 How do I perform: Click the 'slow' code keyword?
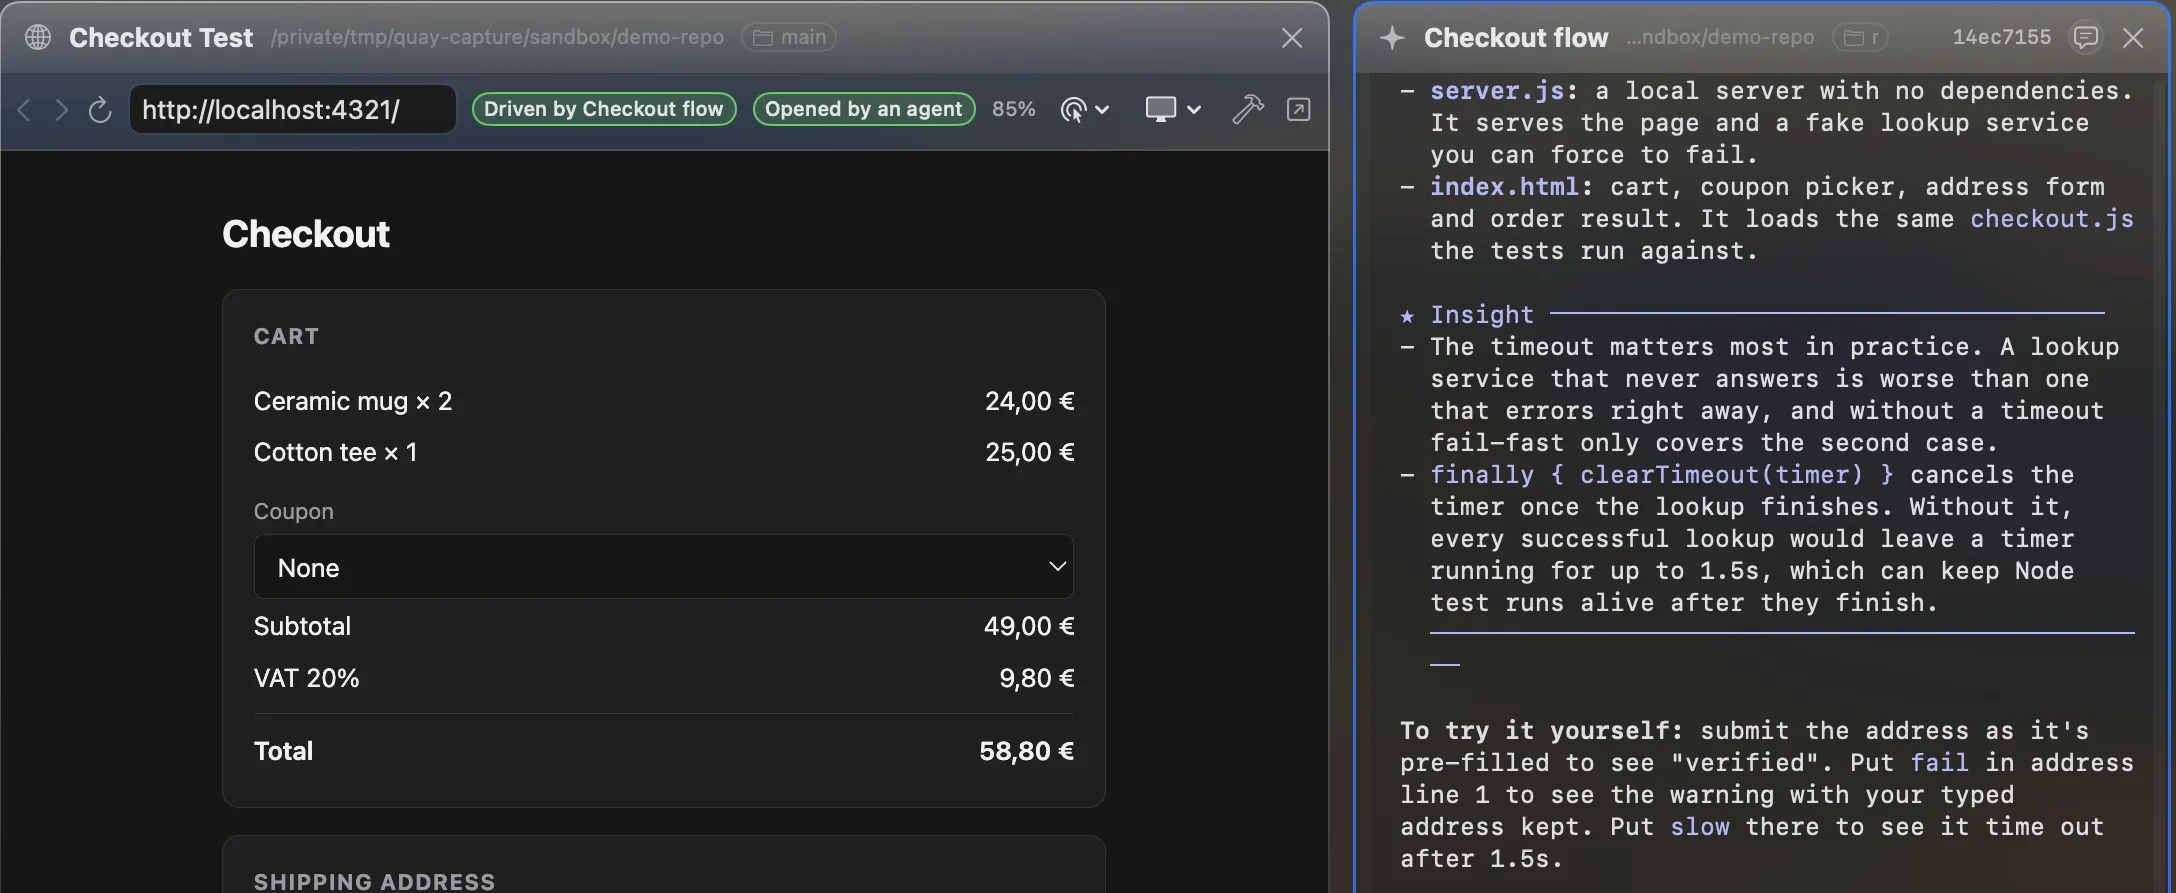tap(1699, 827)
